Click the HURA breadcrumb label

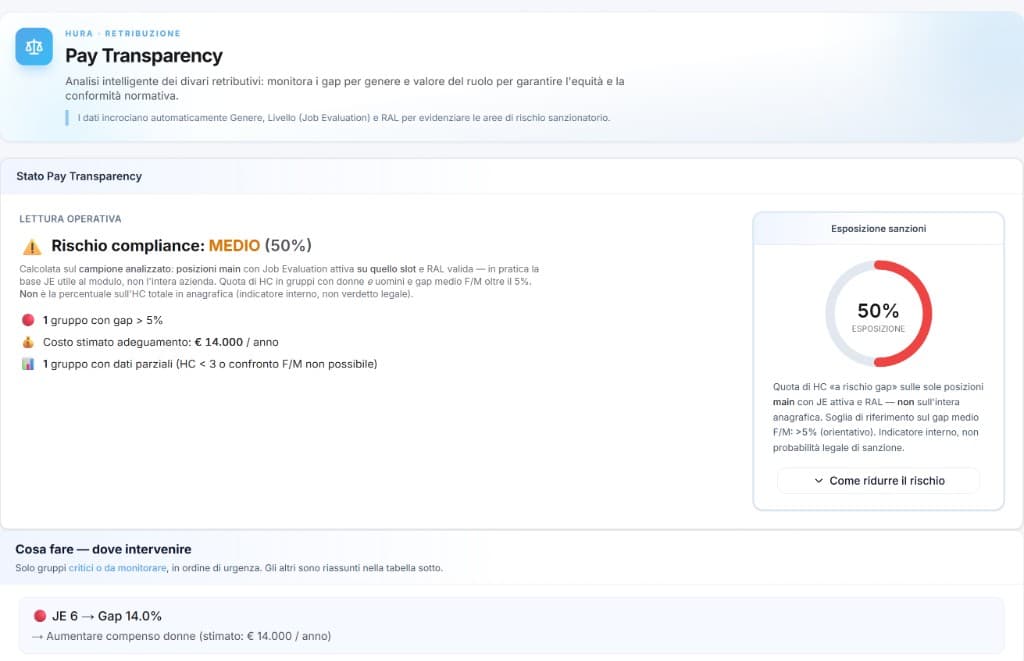pos(79,34)
